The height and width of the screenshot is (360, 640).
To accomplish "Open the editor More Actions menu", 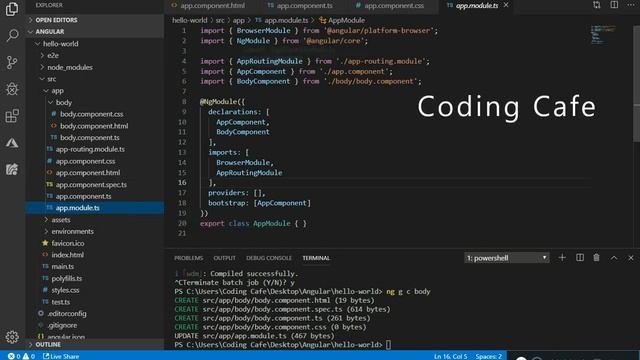I will coord(631,5).
